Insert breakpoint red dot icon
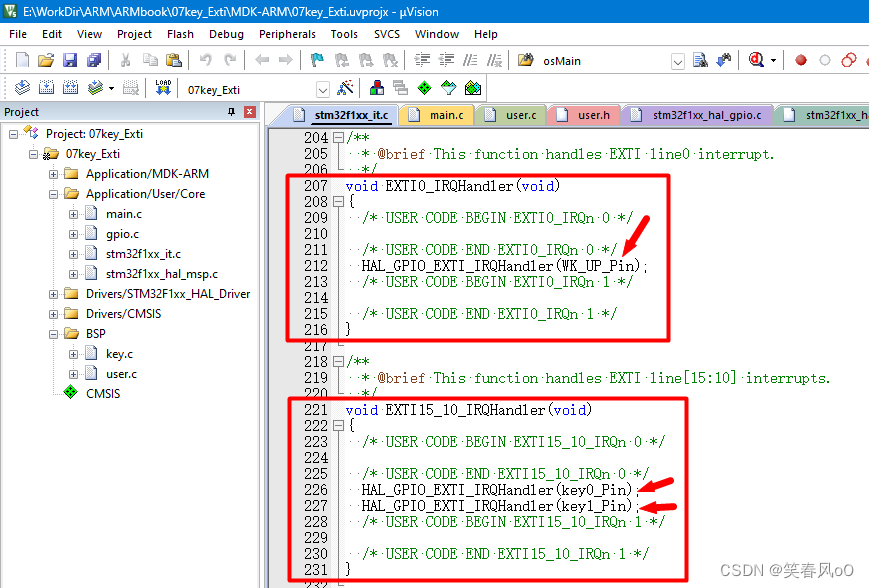The image size is (869, 588). tap(800, 60)
